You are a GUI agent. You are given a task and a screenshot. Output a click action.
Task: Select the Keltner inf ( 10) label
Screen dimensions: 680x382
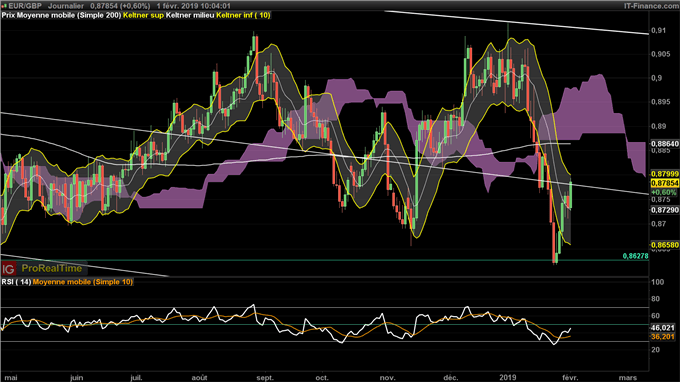[243, 15]
